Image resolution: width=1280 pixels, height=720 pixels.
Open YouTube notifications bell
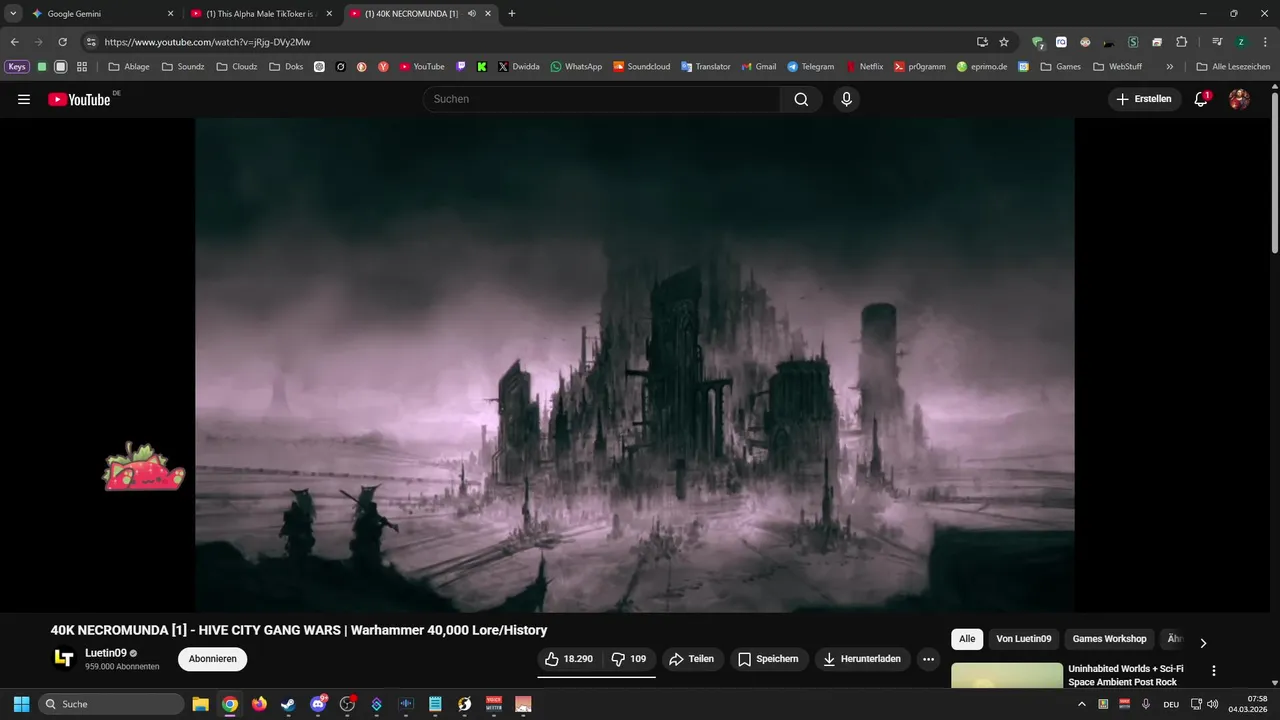point(1202,99)
